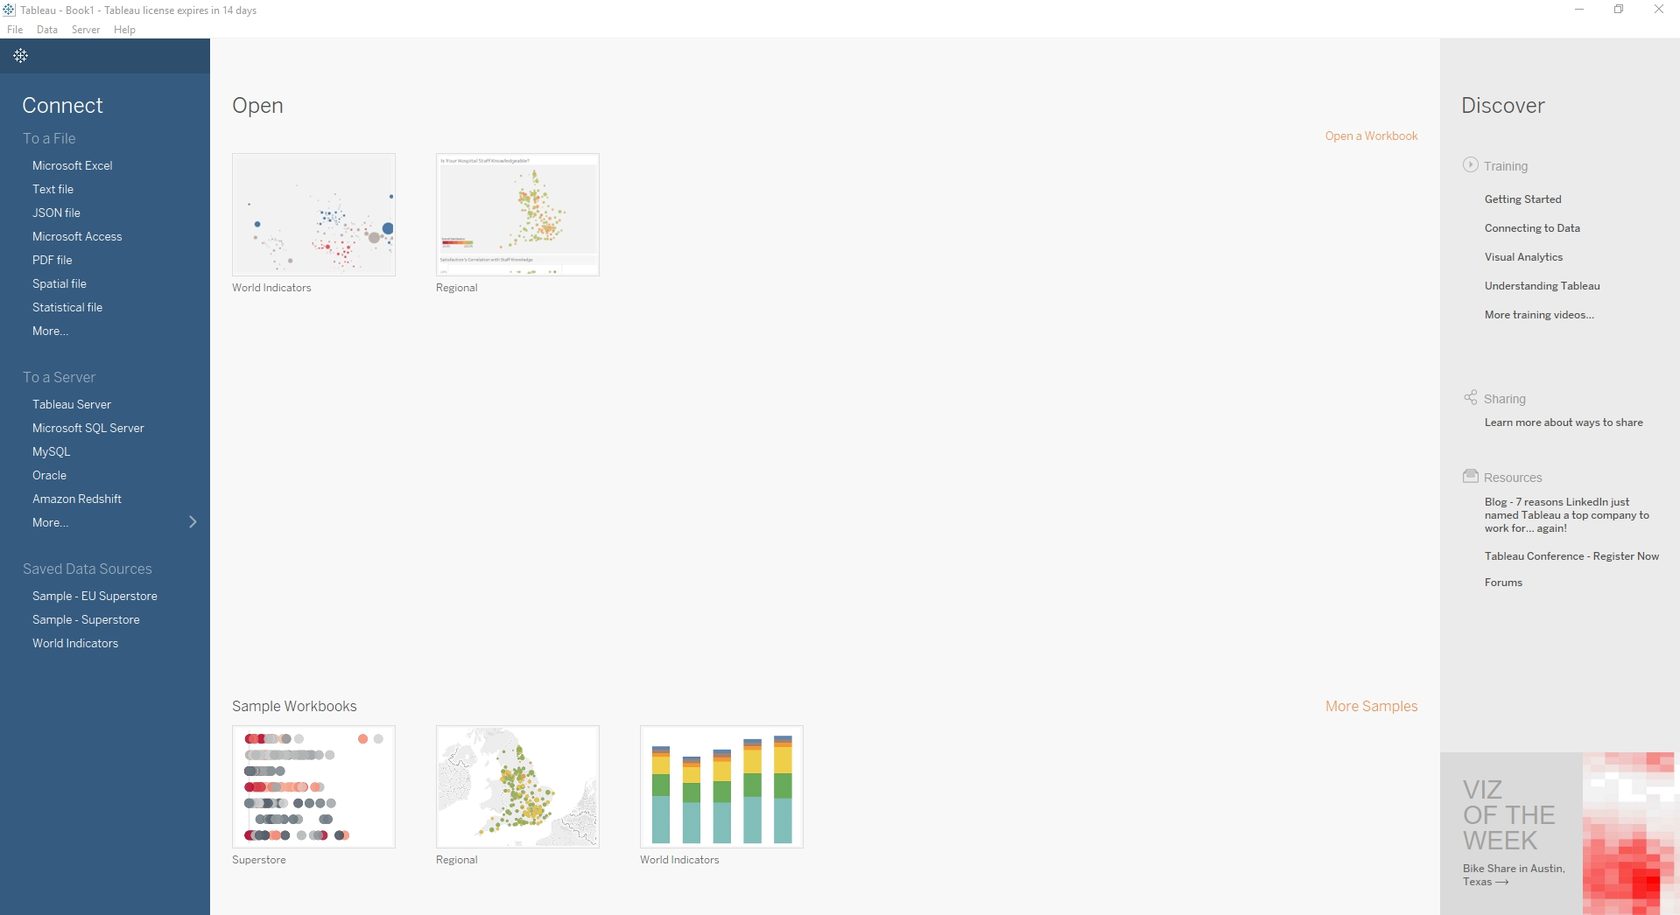Open recent Regional workbook thumbnail

[x=518, y=214]
